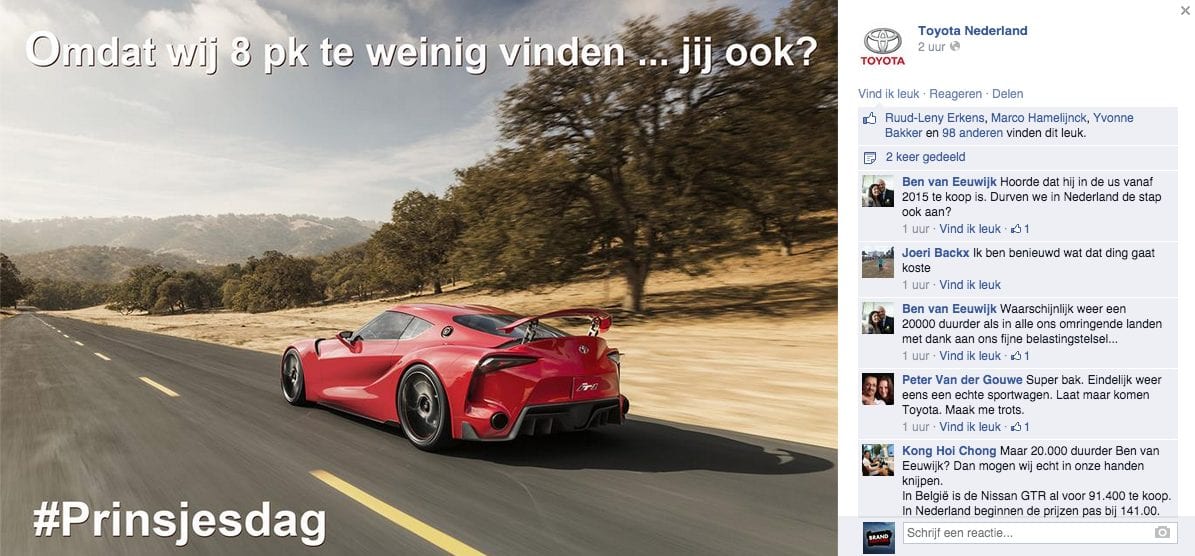Like Joeri Backx's comment
The image size is (1195, 556).
[969, 285]
